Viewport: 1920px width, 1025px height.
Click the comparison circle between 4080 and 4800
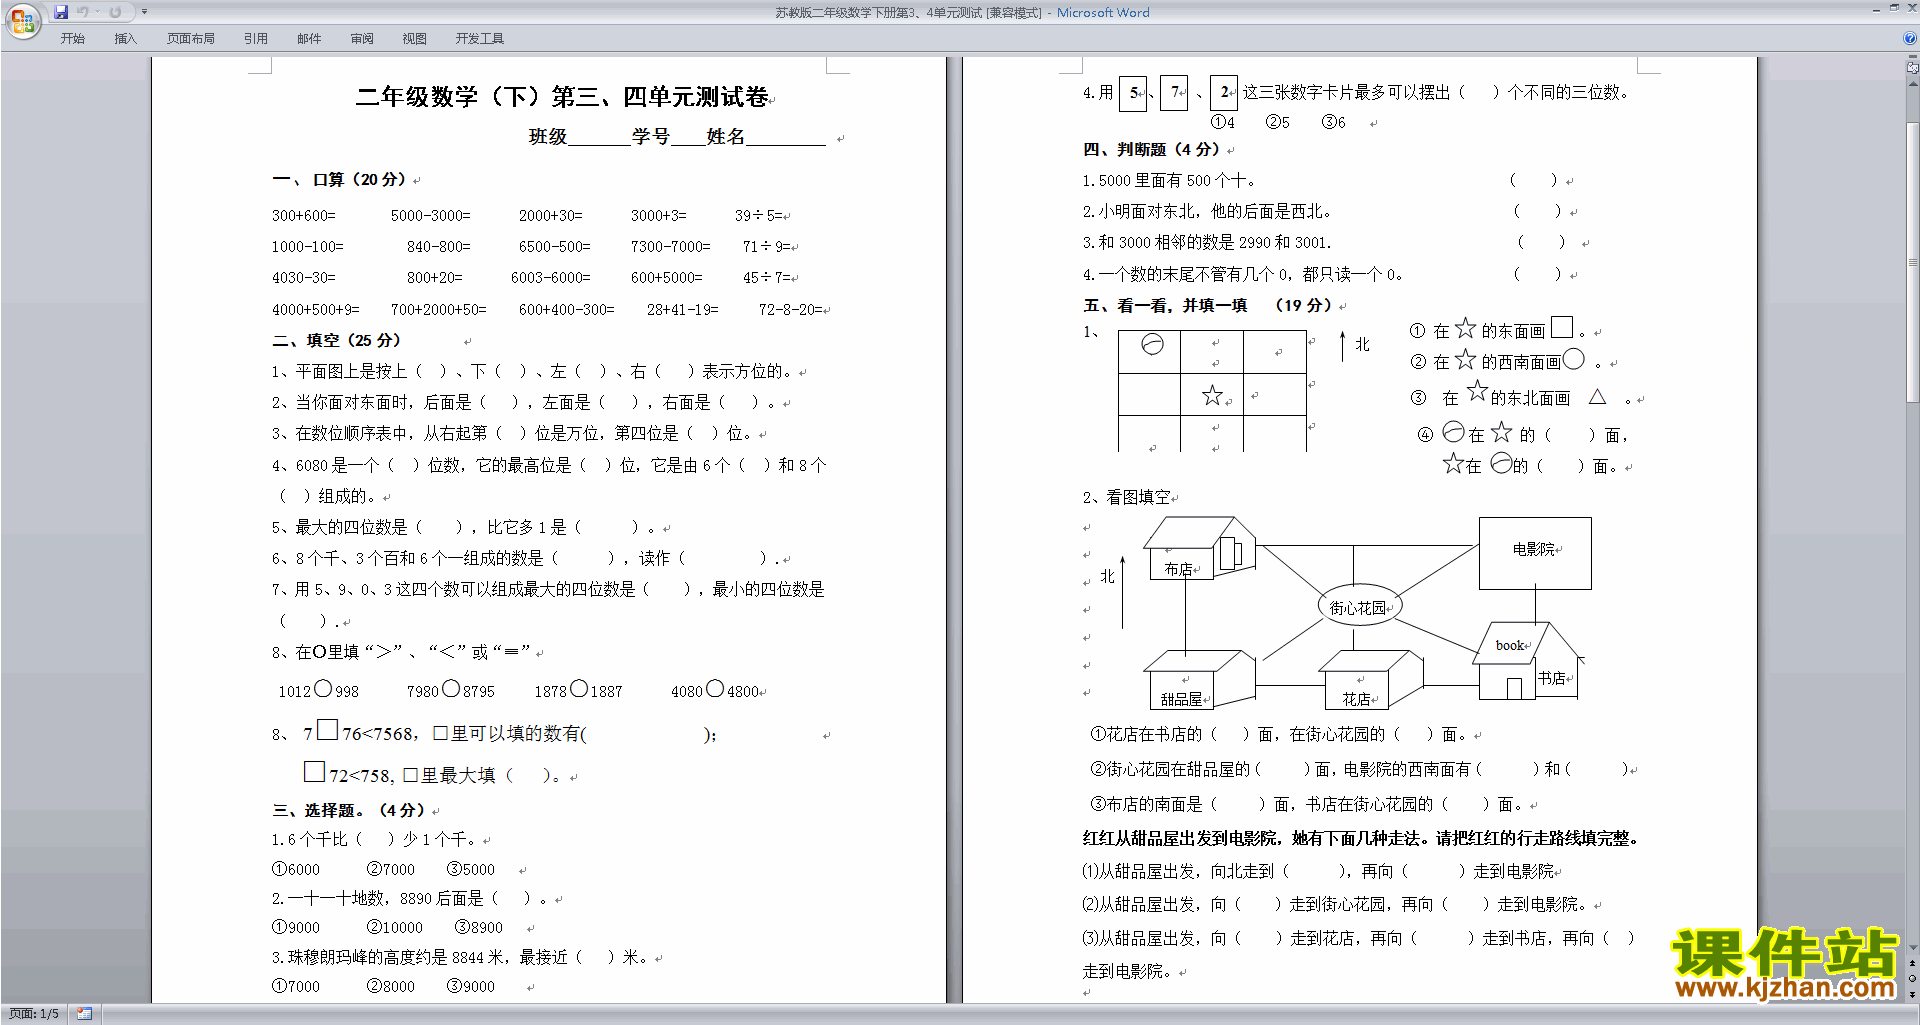[715, 688]
